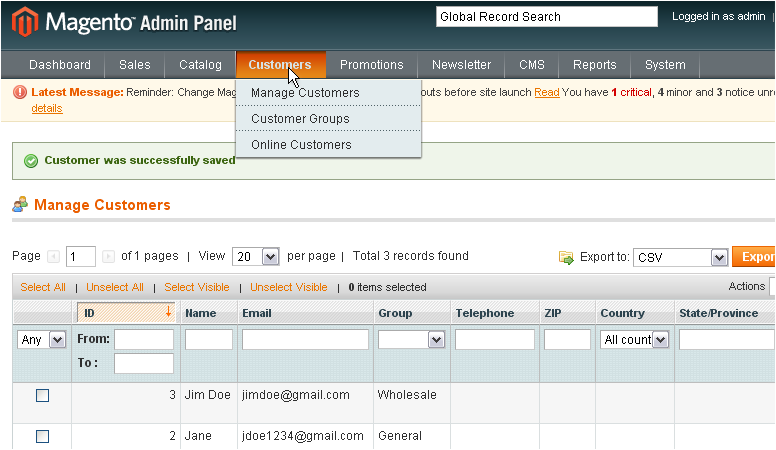This screenshot has width=776, height=450.
Task: Open the Catalog menu
Action: pyautogui.click(x=200, y=65)
